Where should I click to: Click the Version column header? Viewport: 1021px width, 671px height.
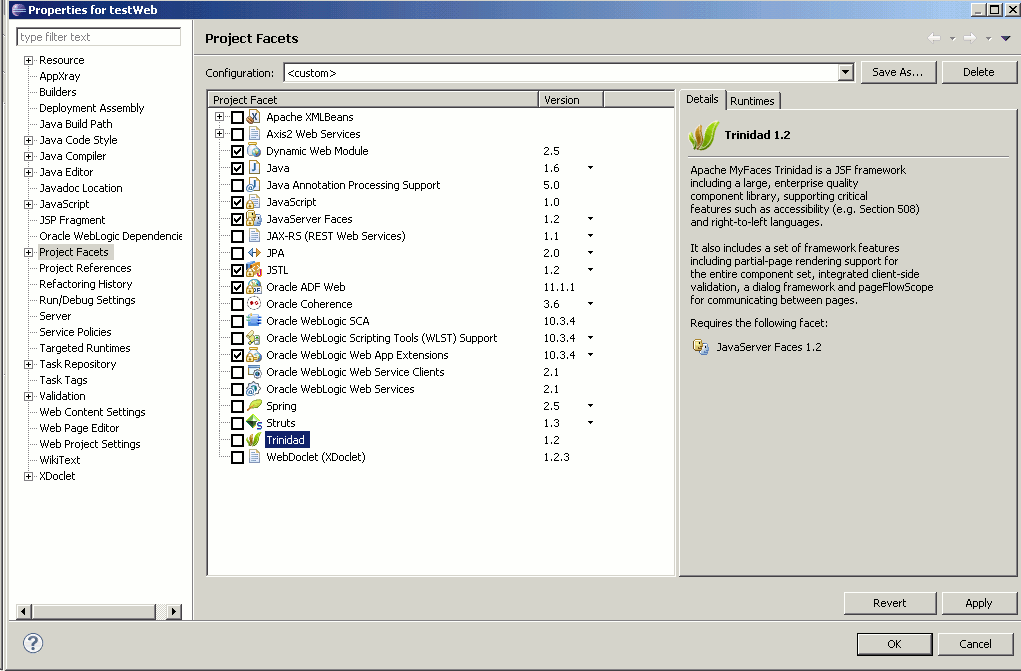click(571, 100)
